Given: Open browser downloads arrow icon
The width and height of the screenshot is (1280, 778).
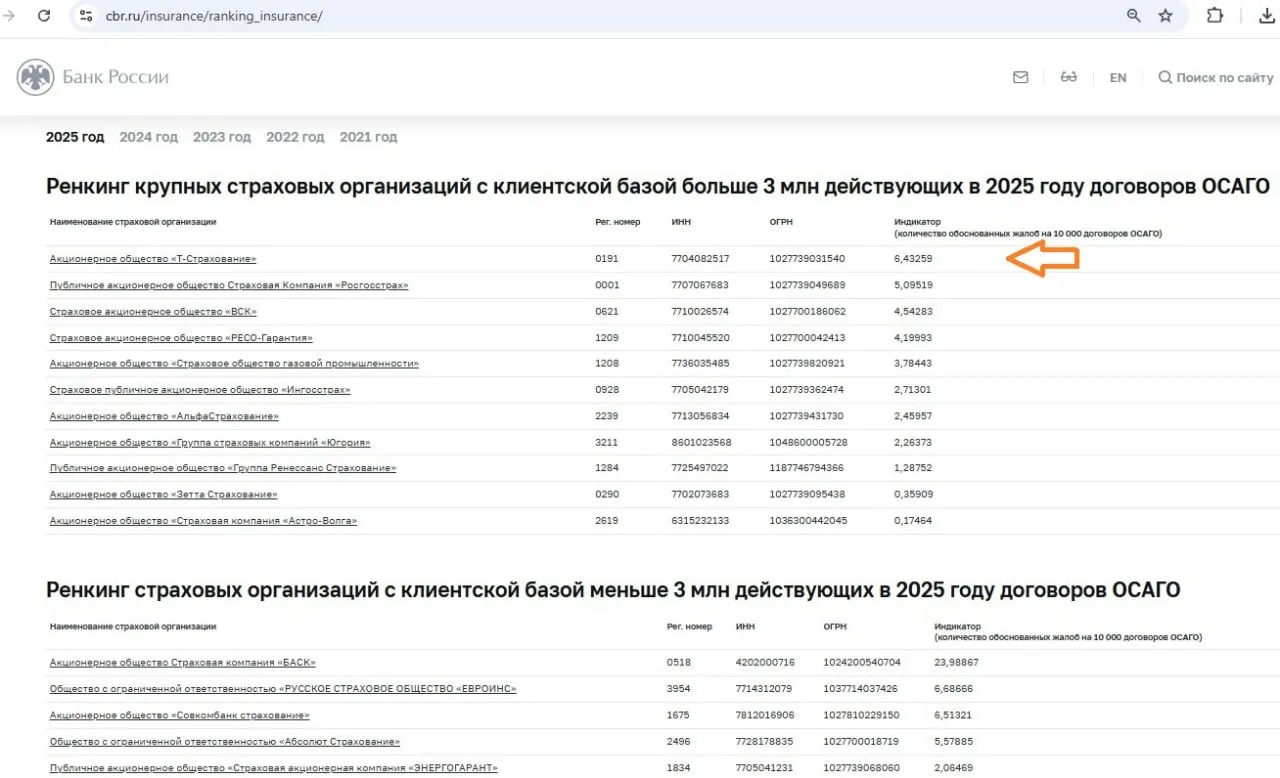Looking at the screenshot, I should 1262,16.
